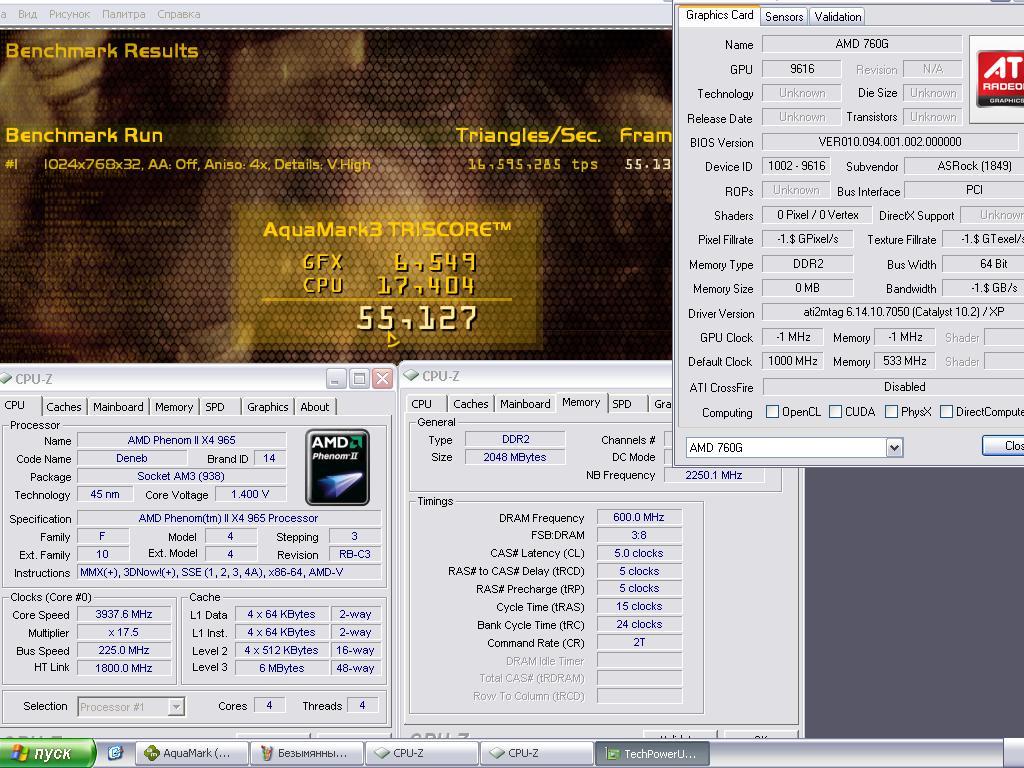1024x768 pixels.
Task: Open the AMD 760G GPU selection dropdown
Action: point(894,447)
